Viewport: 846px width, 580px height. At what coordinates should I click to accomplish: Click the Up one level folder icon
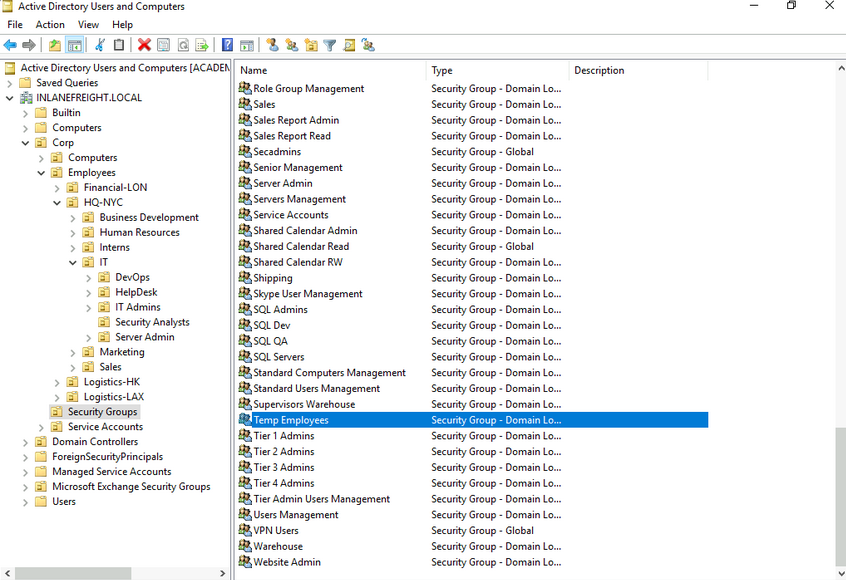click(54, 45)
